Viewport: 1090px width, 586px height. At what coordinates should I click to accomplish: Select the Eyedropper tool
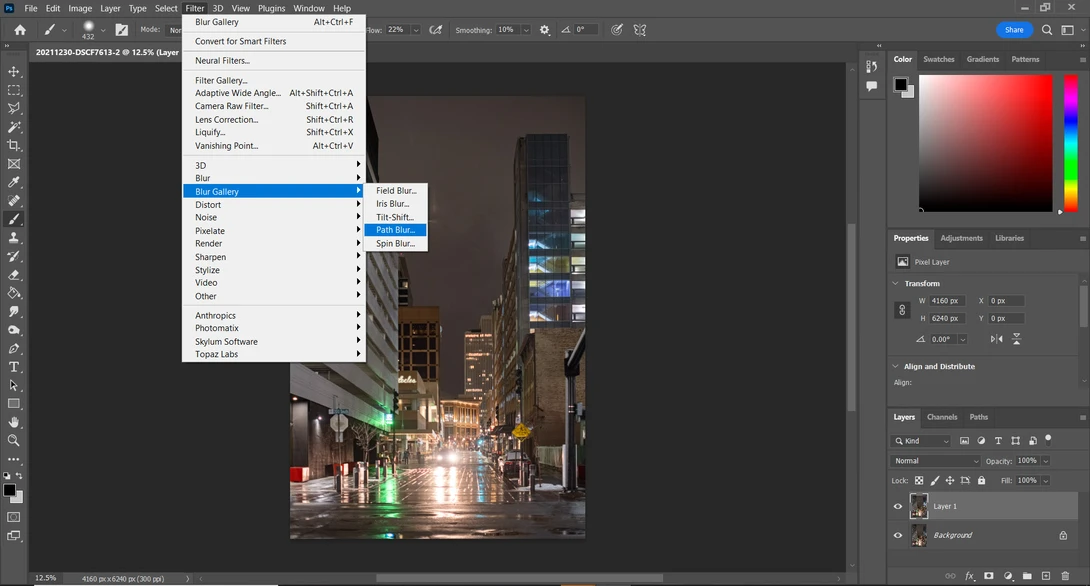point(13,182)
